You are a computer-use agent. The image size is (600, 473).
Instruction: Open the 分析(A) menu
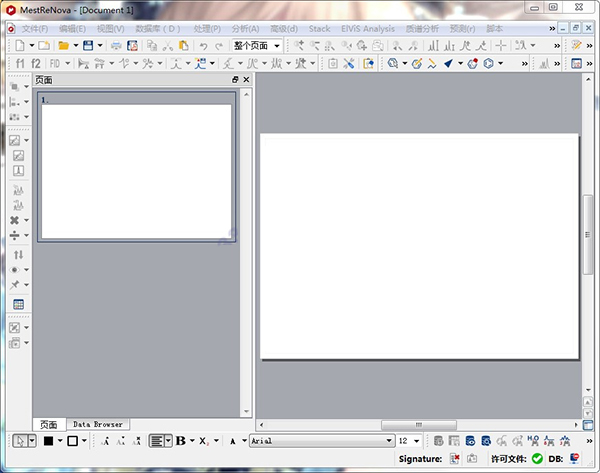[244, 29]
